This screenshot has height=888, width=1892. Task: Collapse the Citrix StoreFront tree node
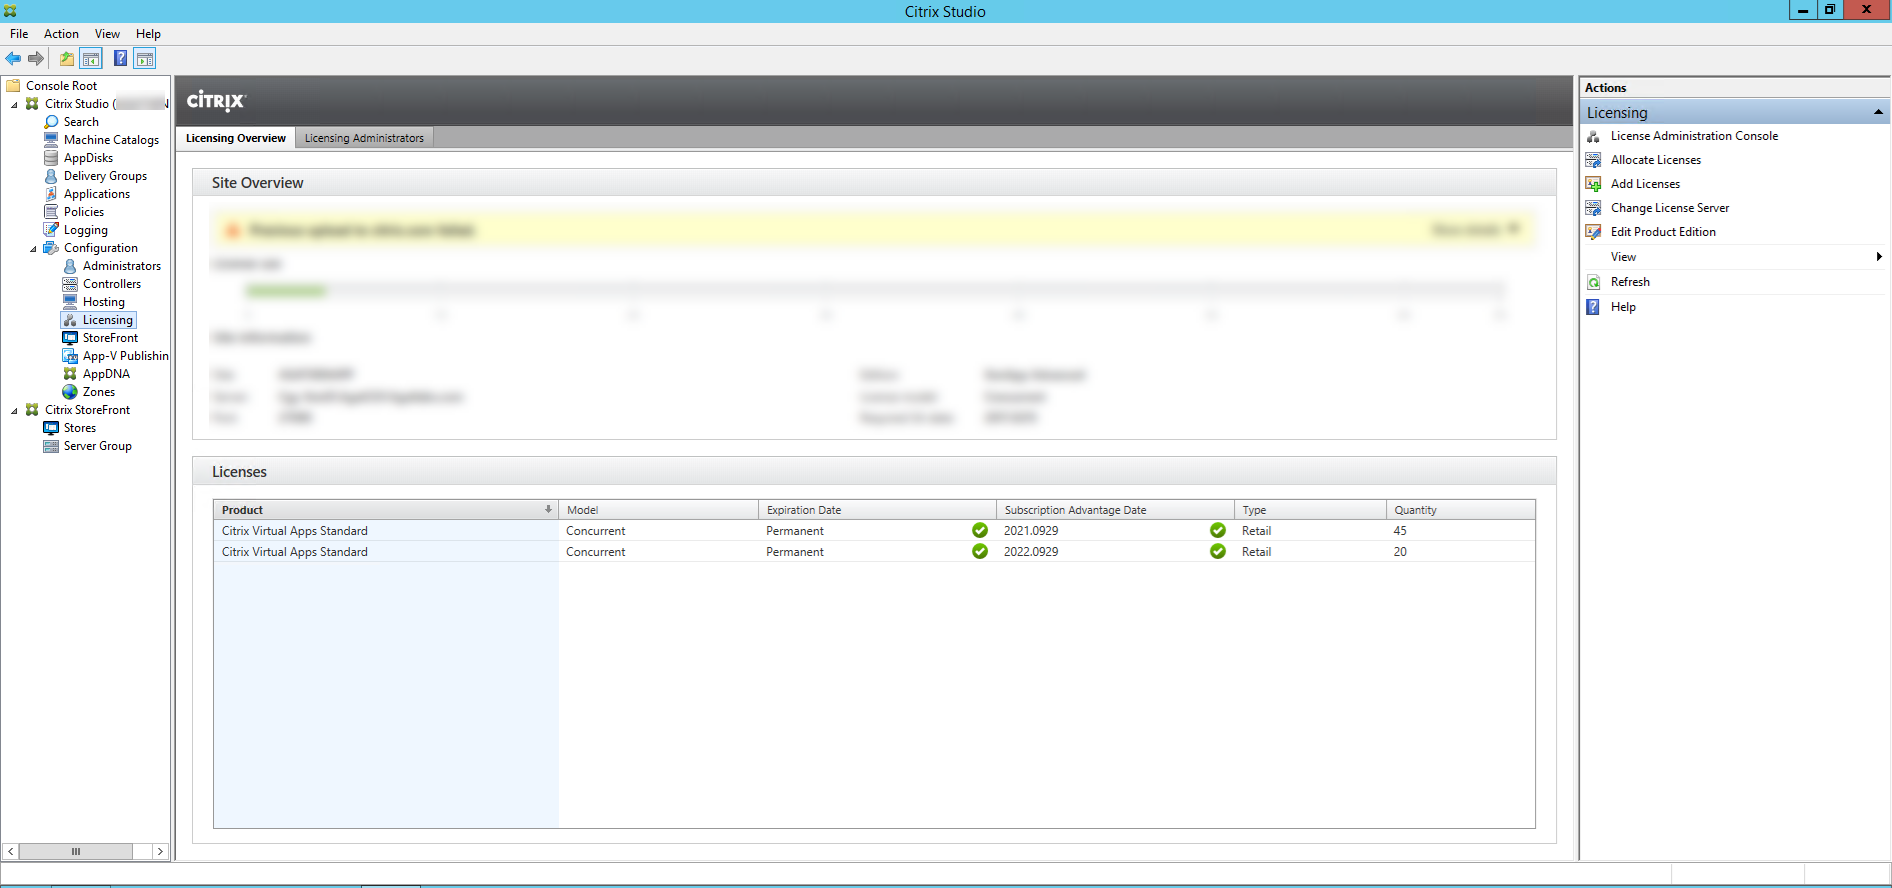click(14, 410)
